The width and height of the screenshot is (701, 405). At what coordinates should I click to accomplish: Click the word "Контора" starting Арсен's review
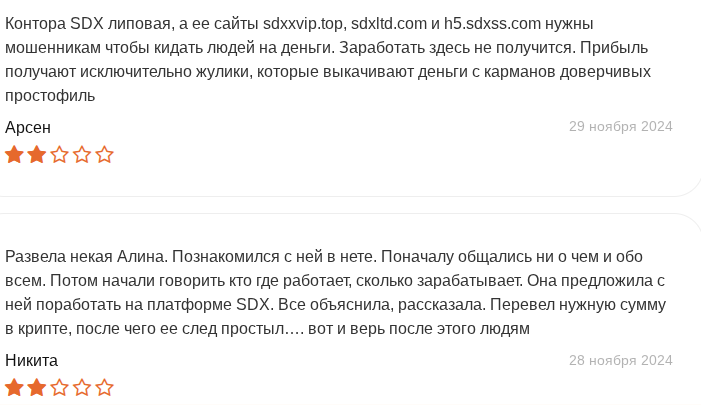point(35,24)
